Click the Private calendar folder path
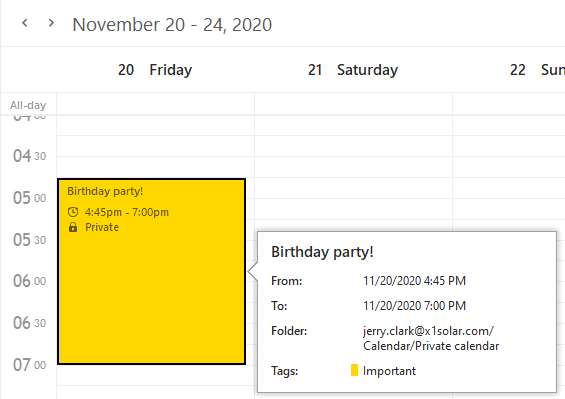 (x=431, y=338)
